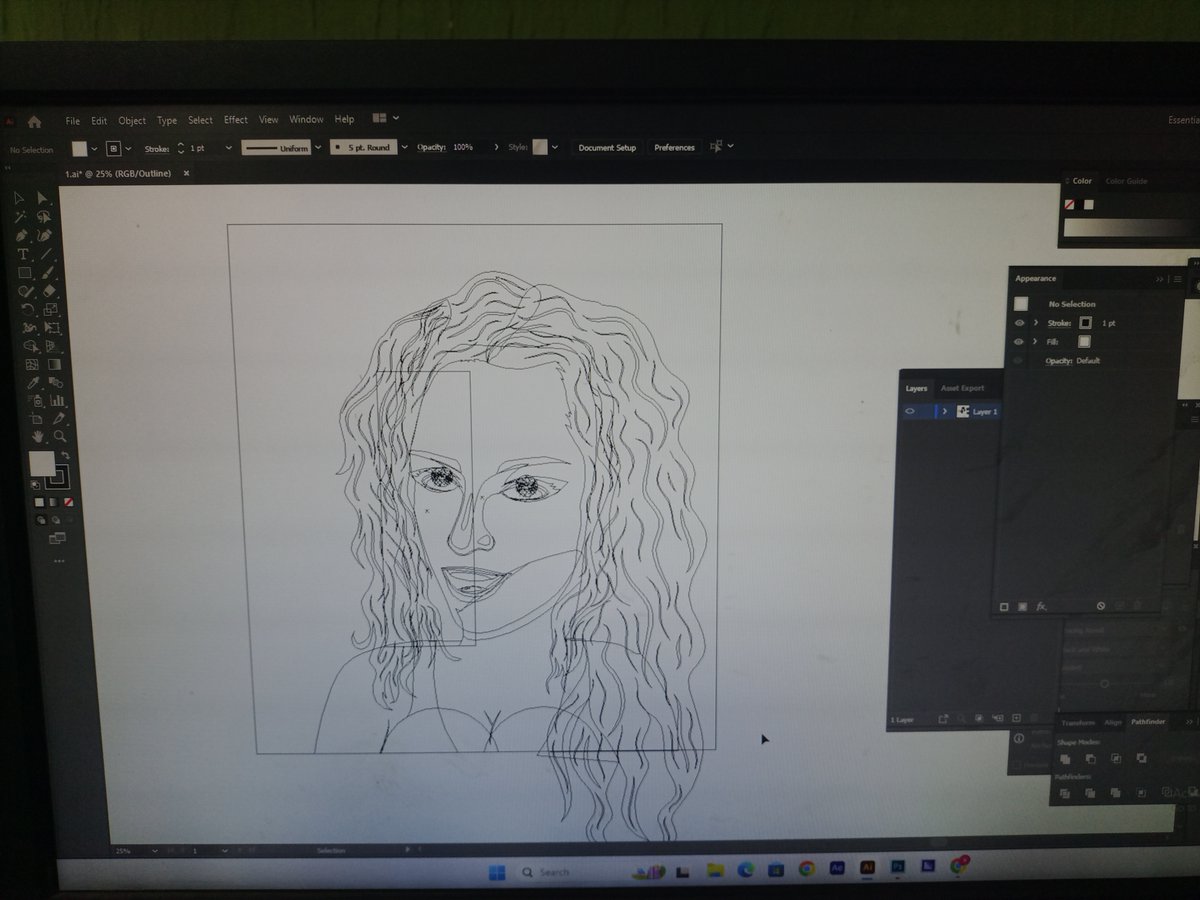Switch to the Asset Export tab
This screenshot has height=900, width=1200.
coord(962,388)
